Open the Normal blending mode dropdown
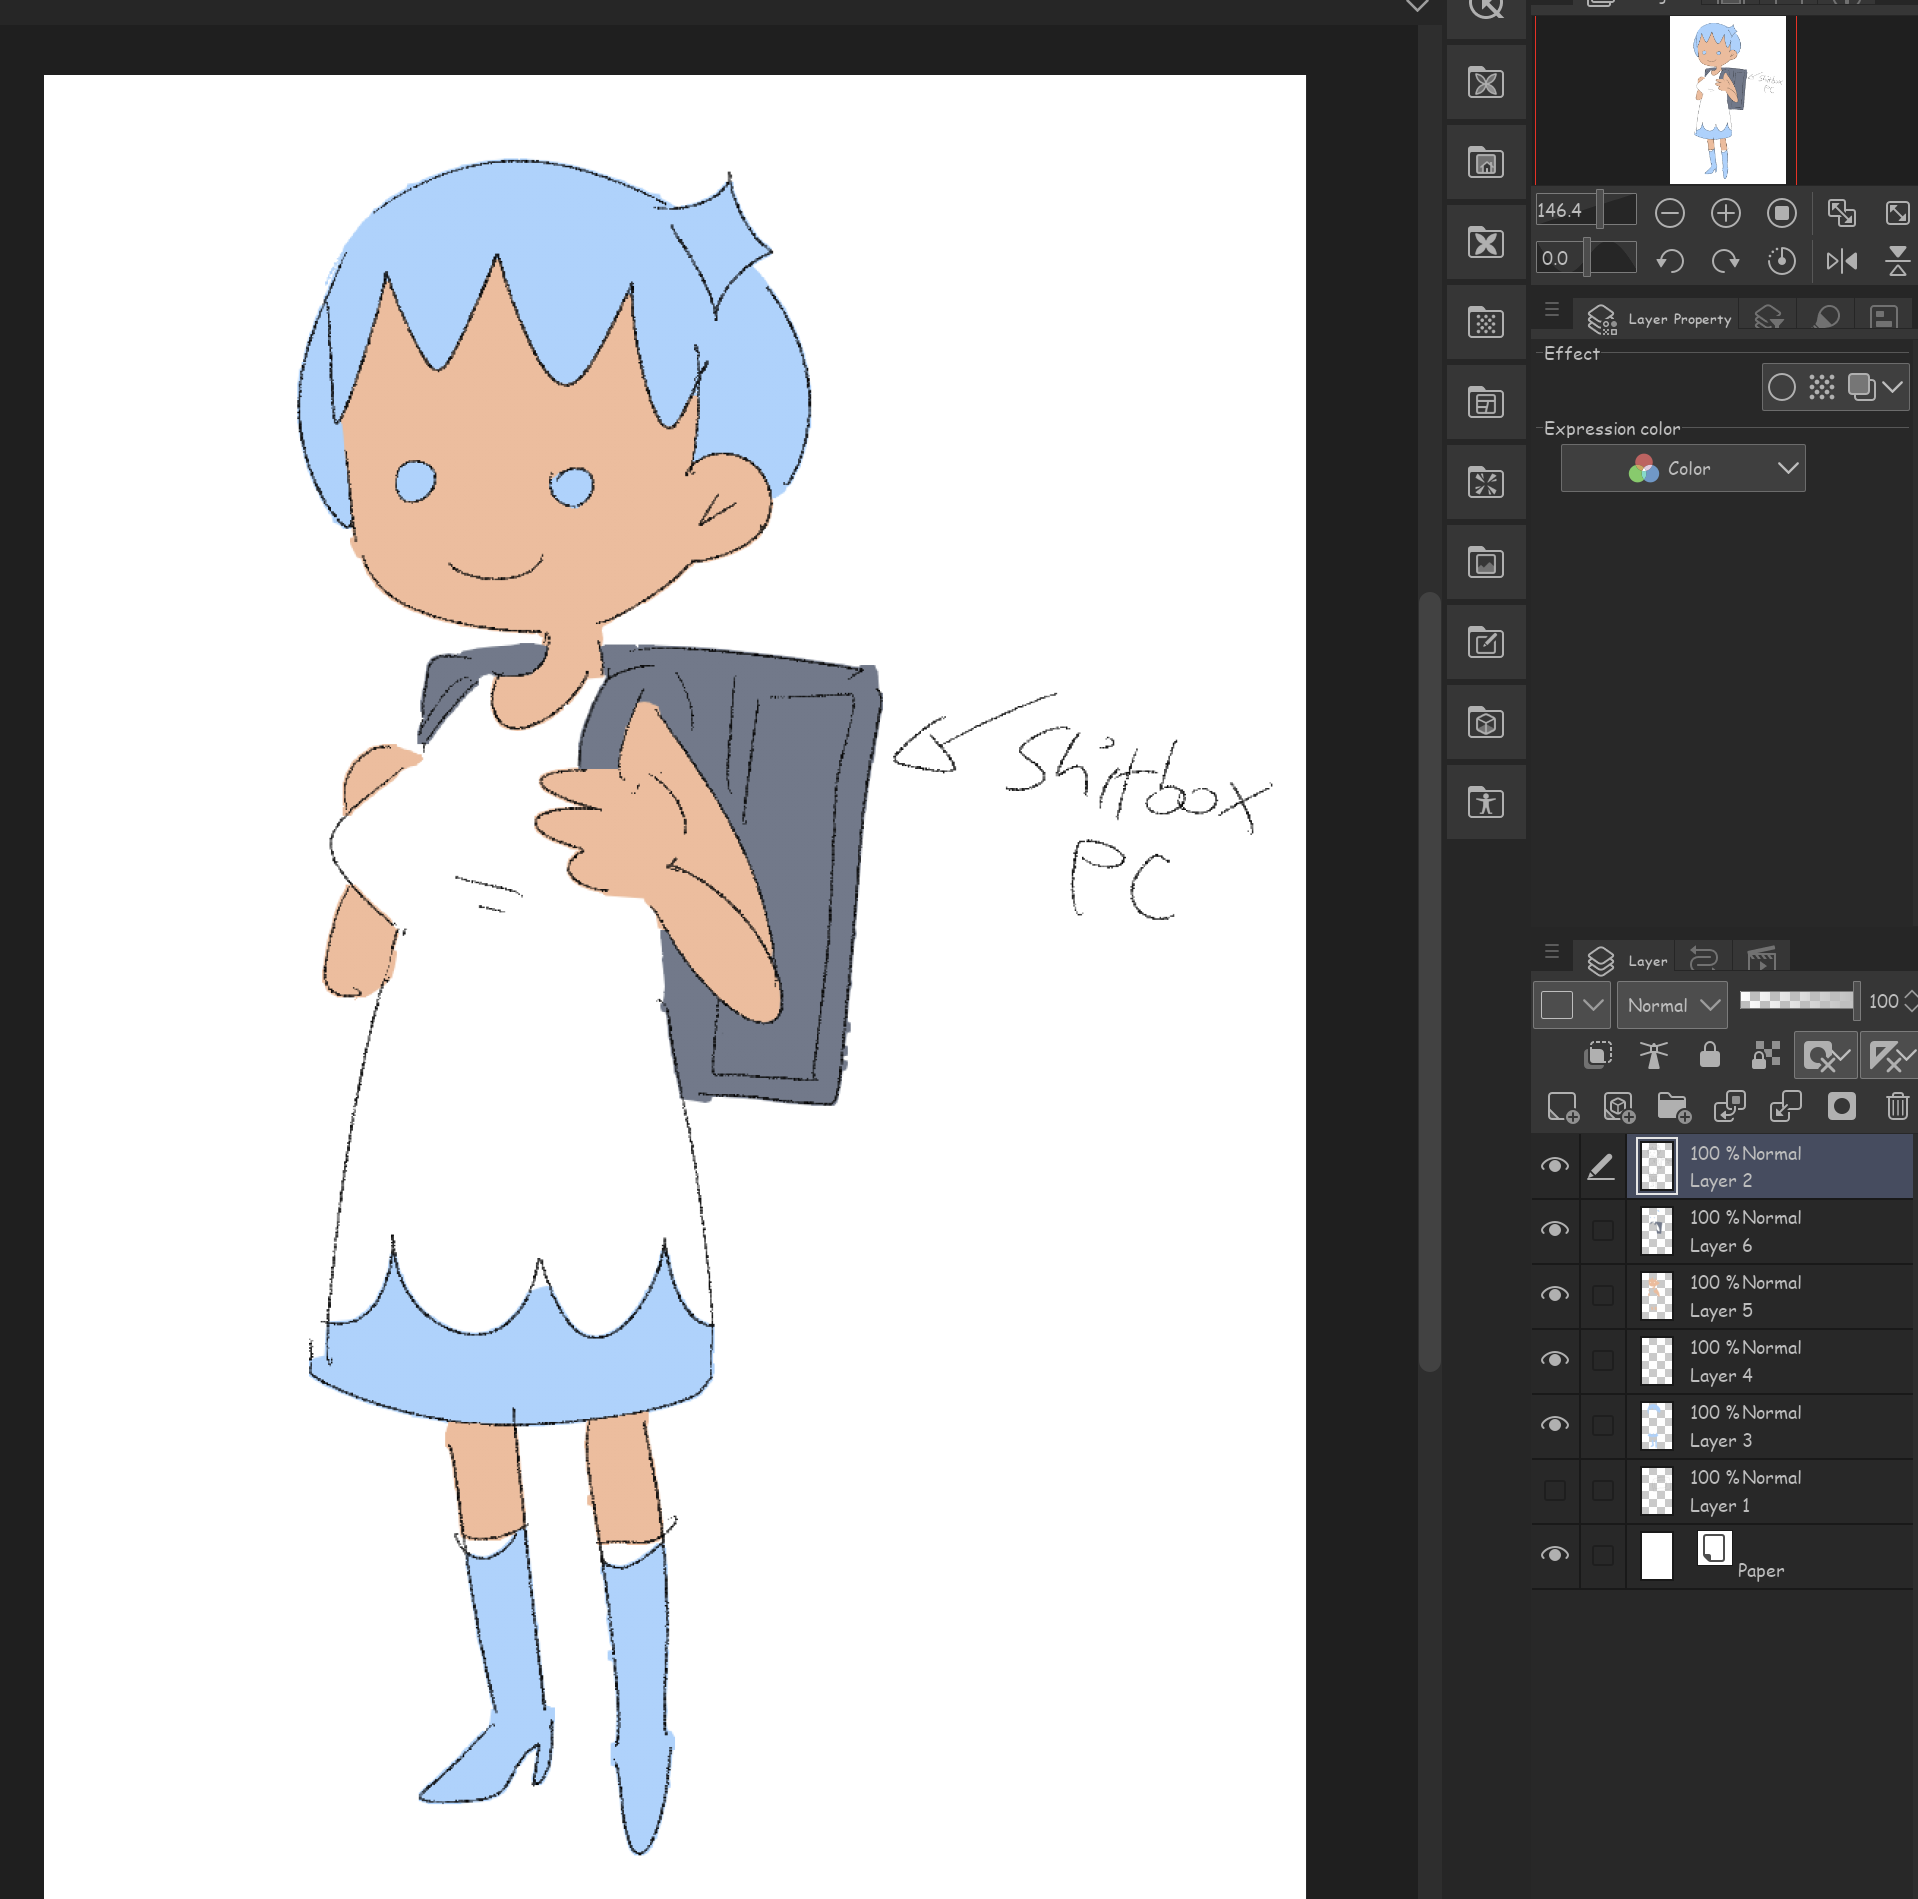Screen dimensions: 1918x1899 click(x=1672, y=1005)
